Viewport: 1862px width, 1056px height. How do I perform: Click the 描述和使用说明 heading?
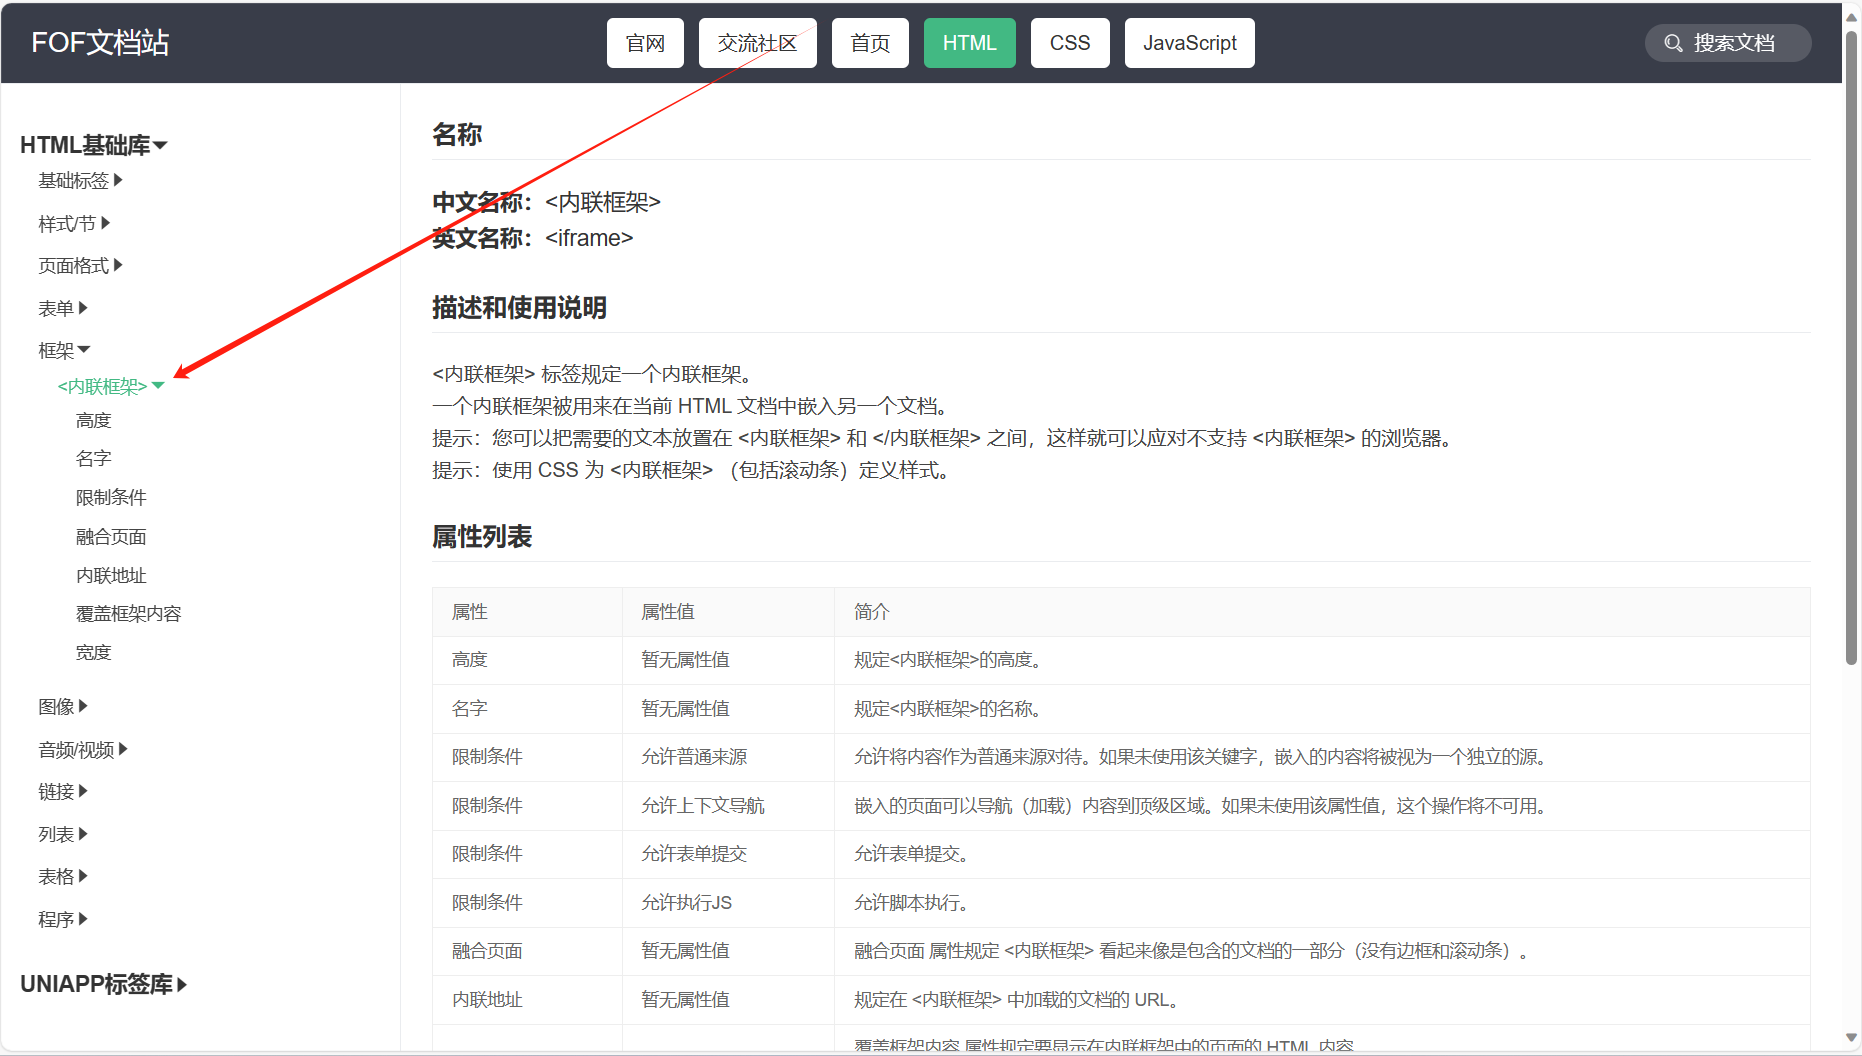click(519, 308)
